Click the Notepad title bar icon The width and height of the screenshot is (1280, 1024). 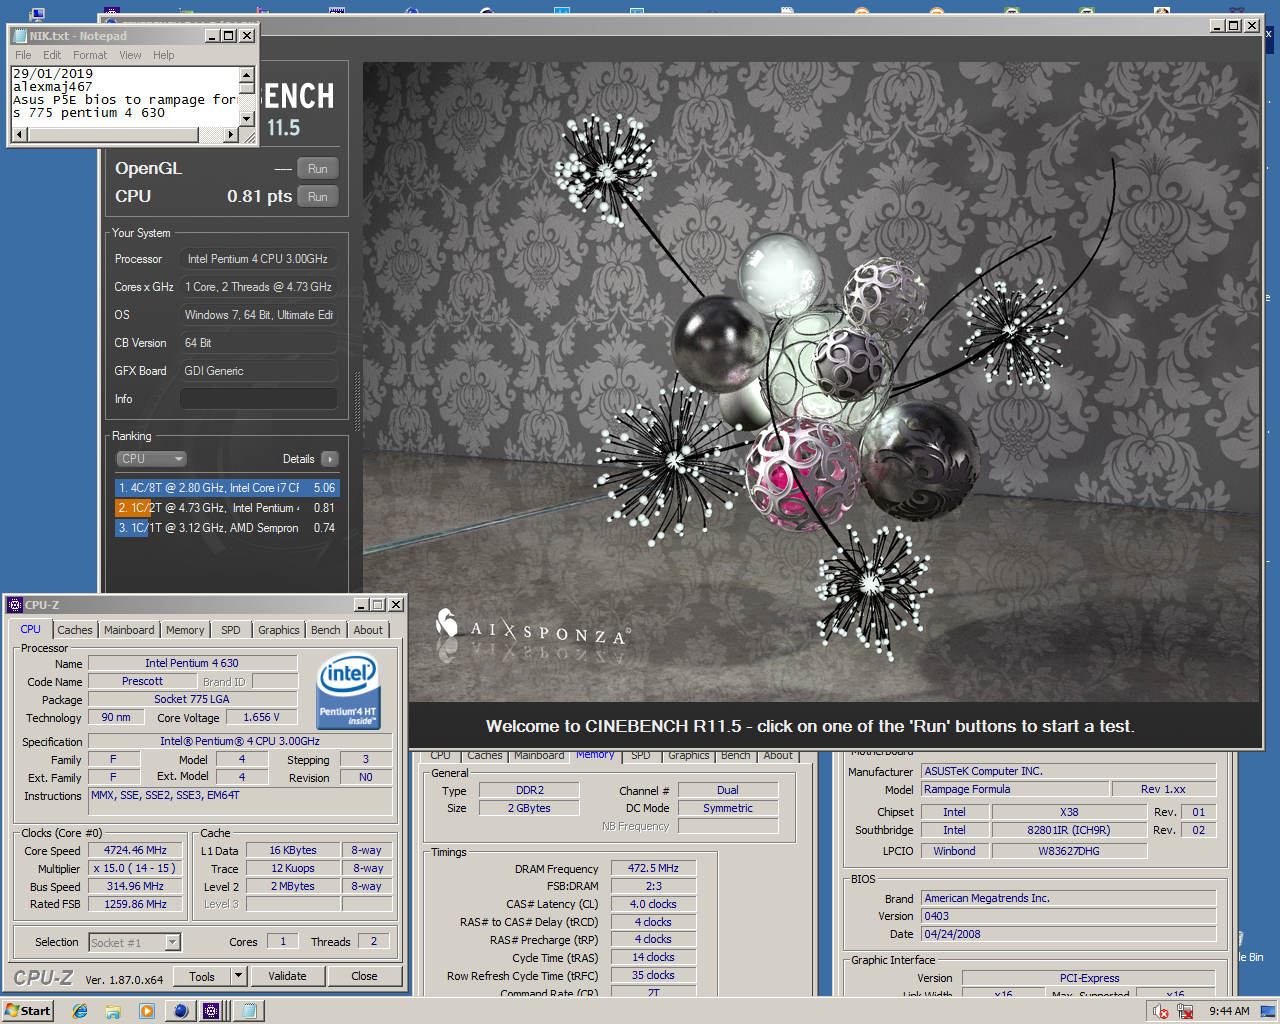coord(19,36)
